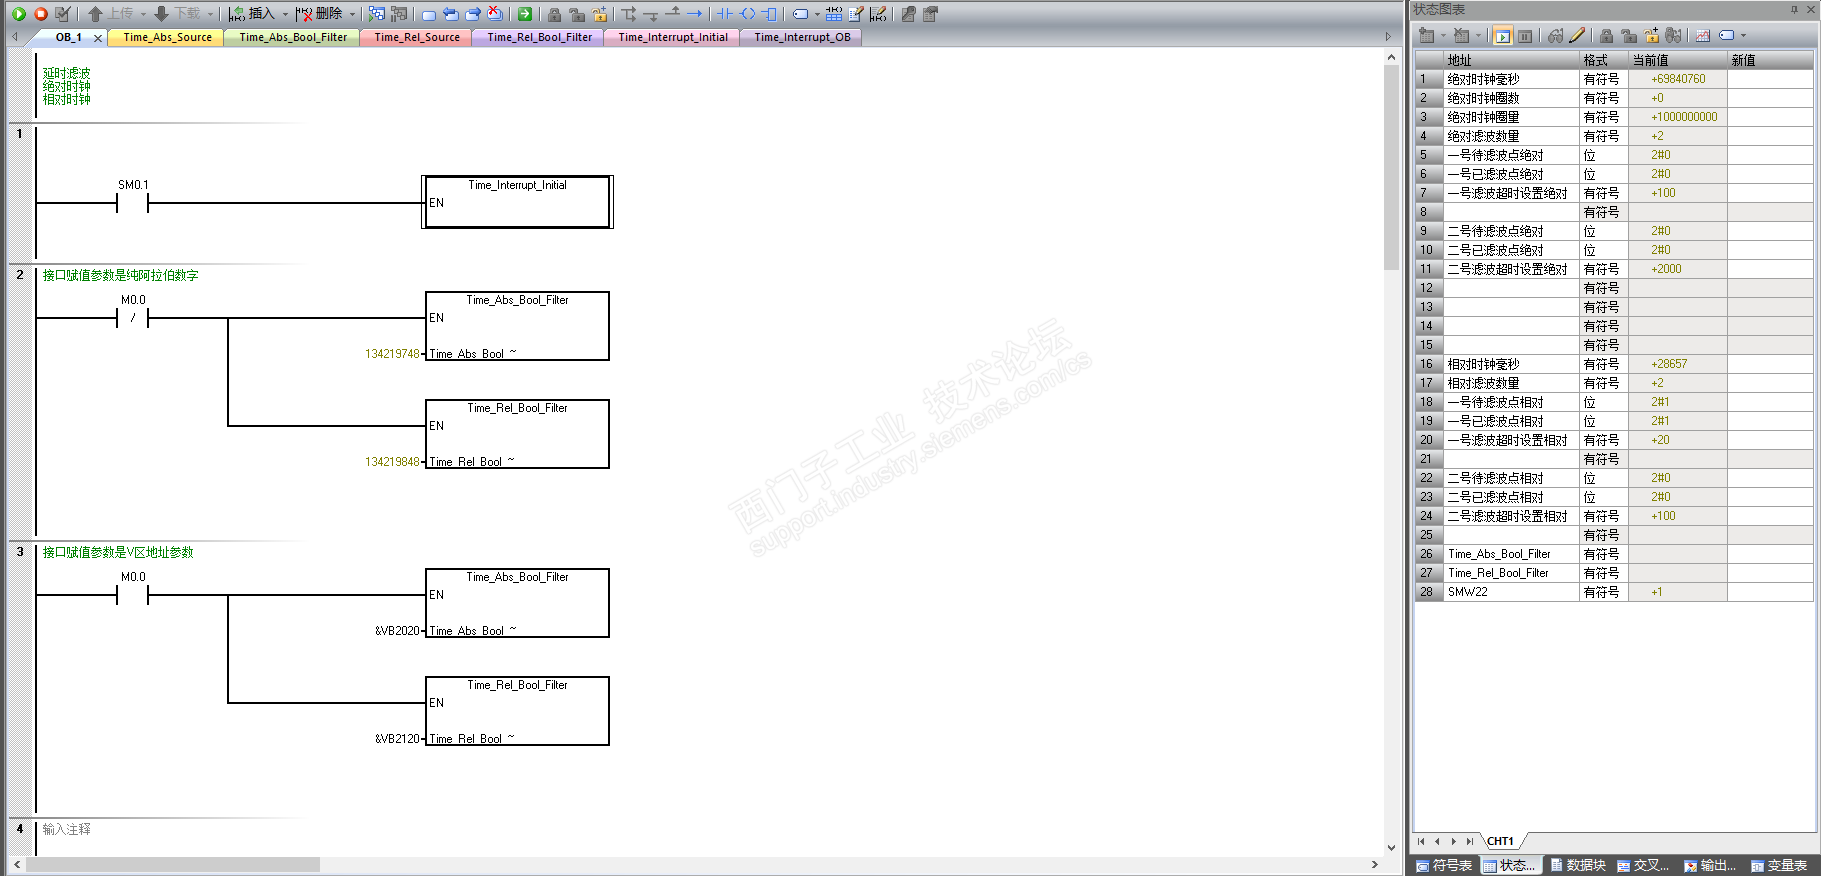Start chart status monitoring in status chart panel
The width and height of the screenshot is (1821, 876).
click(x=1503, y=36)
